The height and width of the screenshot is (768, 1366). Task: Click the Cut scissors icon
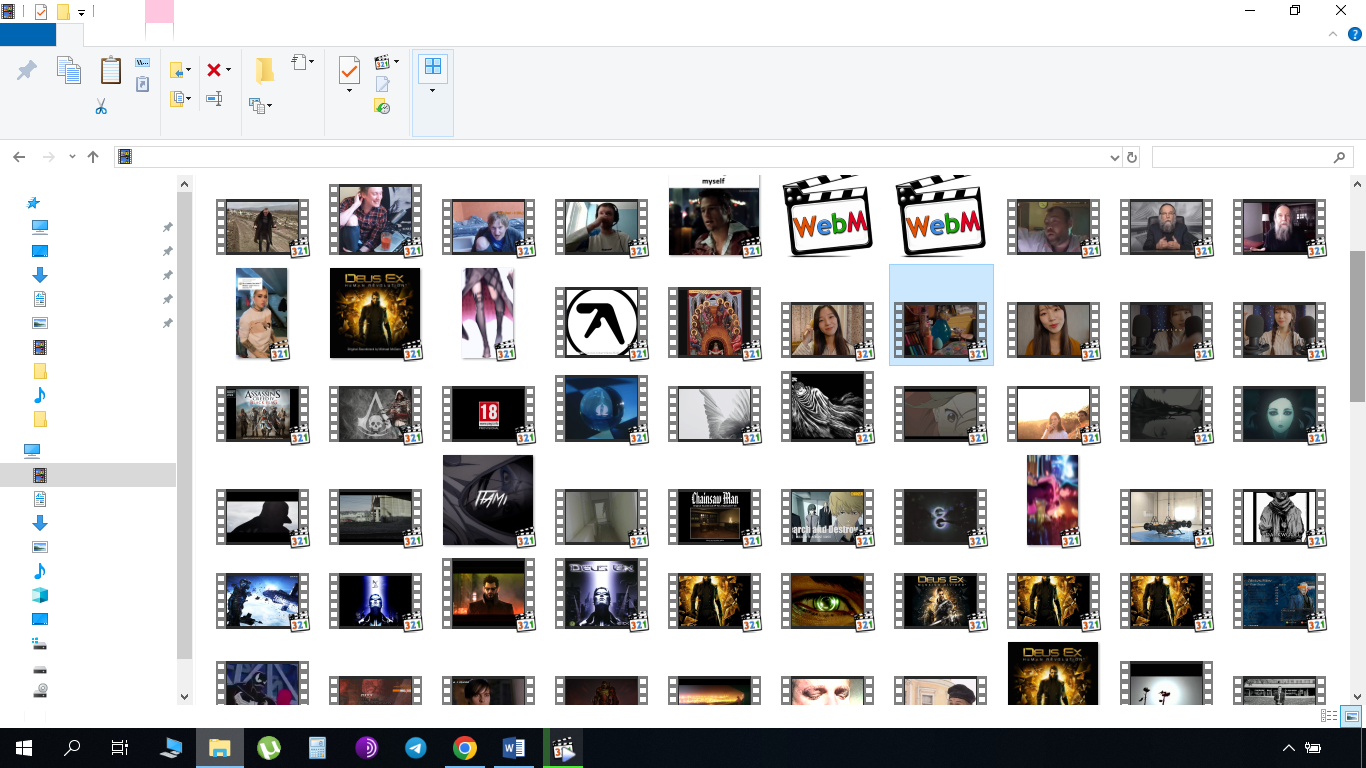(x=101, y=106)
